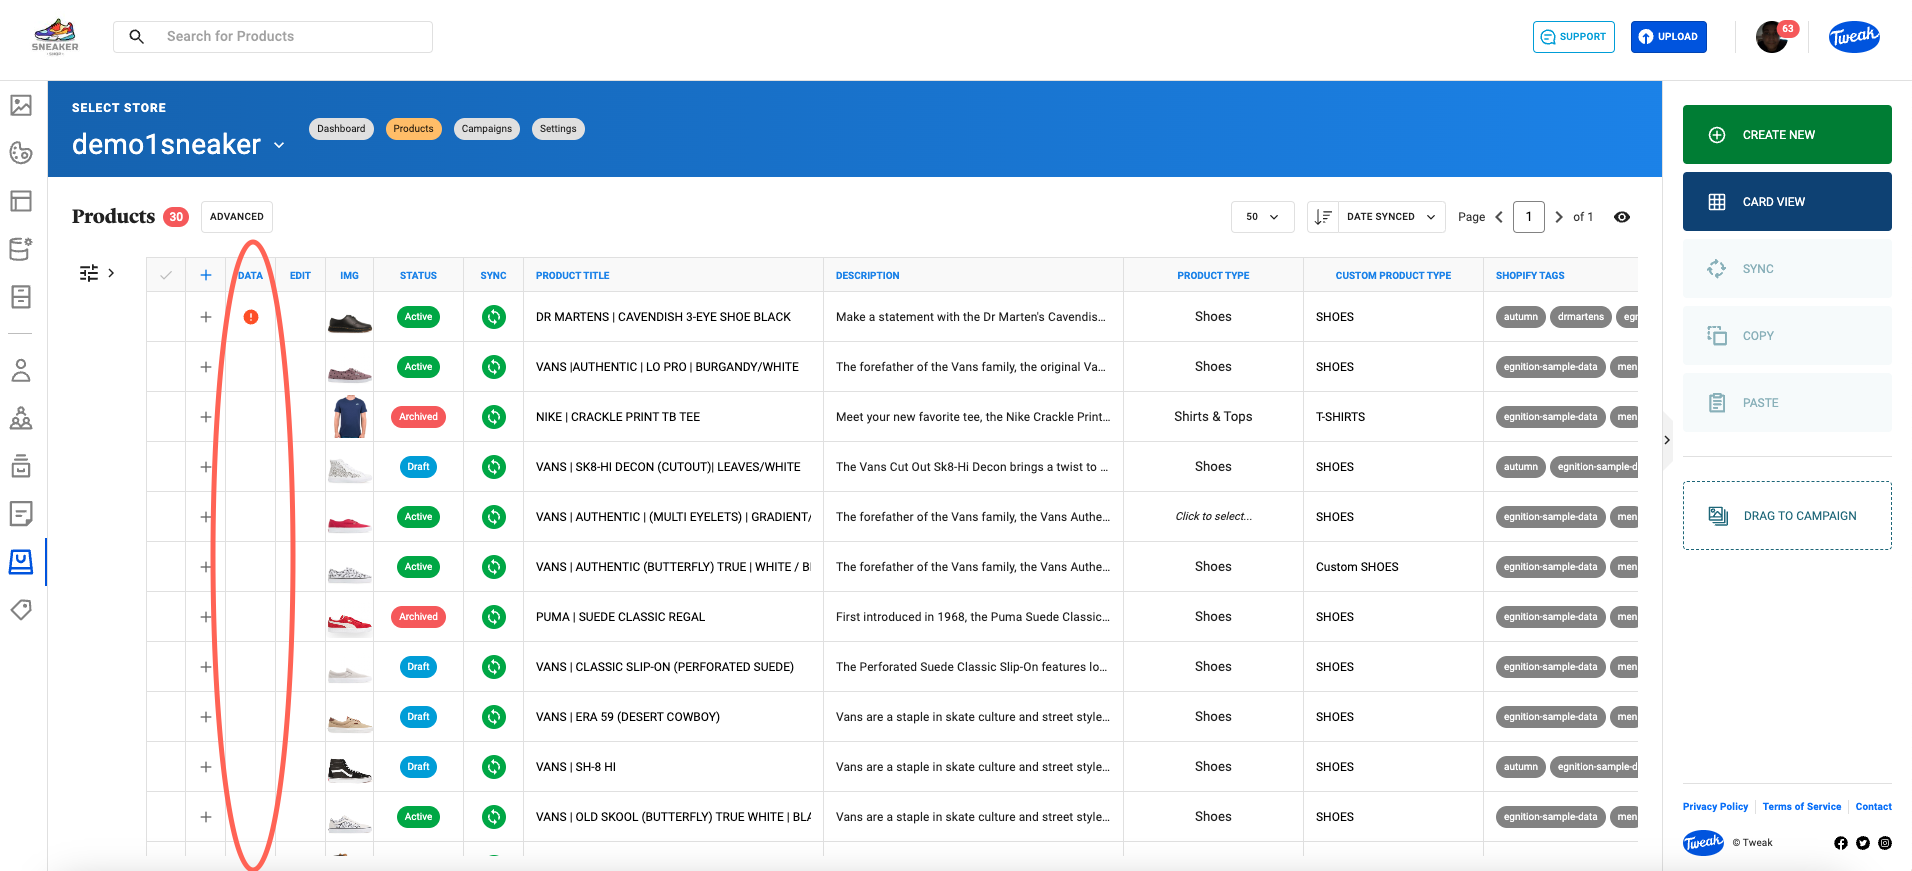Switch to the Dashboard tab
Screen dimensions: 1912x871
(x=341, y=129)
